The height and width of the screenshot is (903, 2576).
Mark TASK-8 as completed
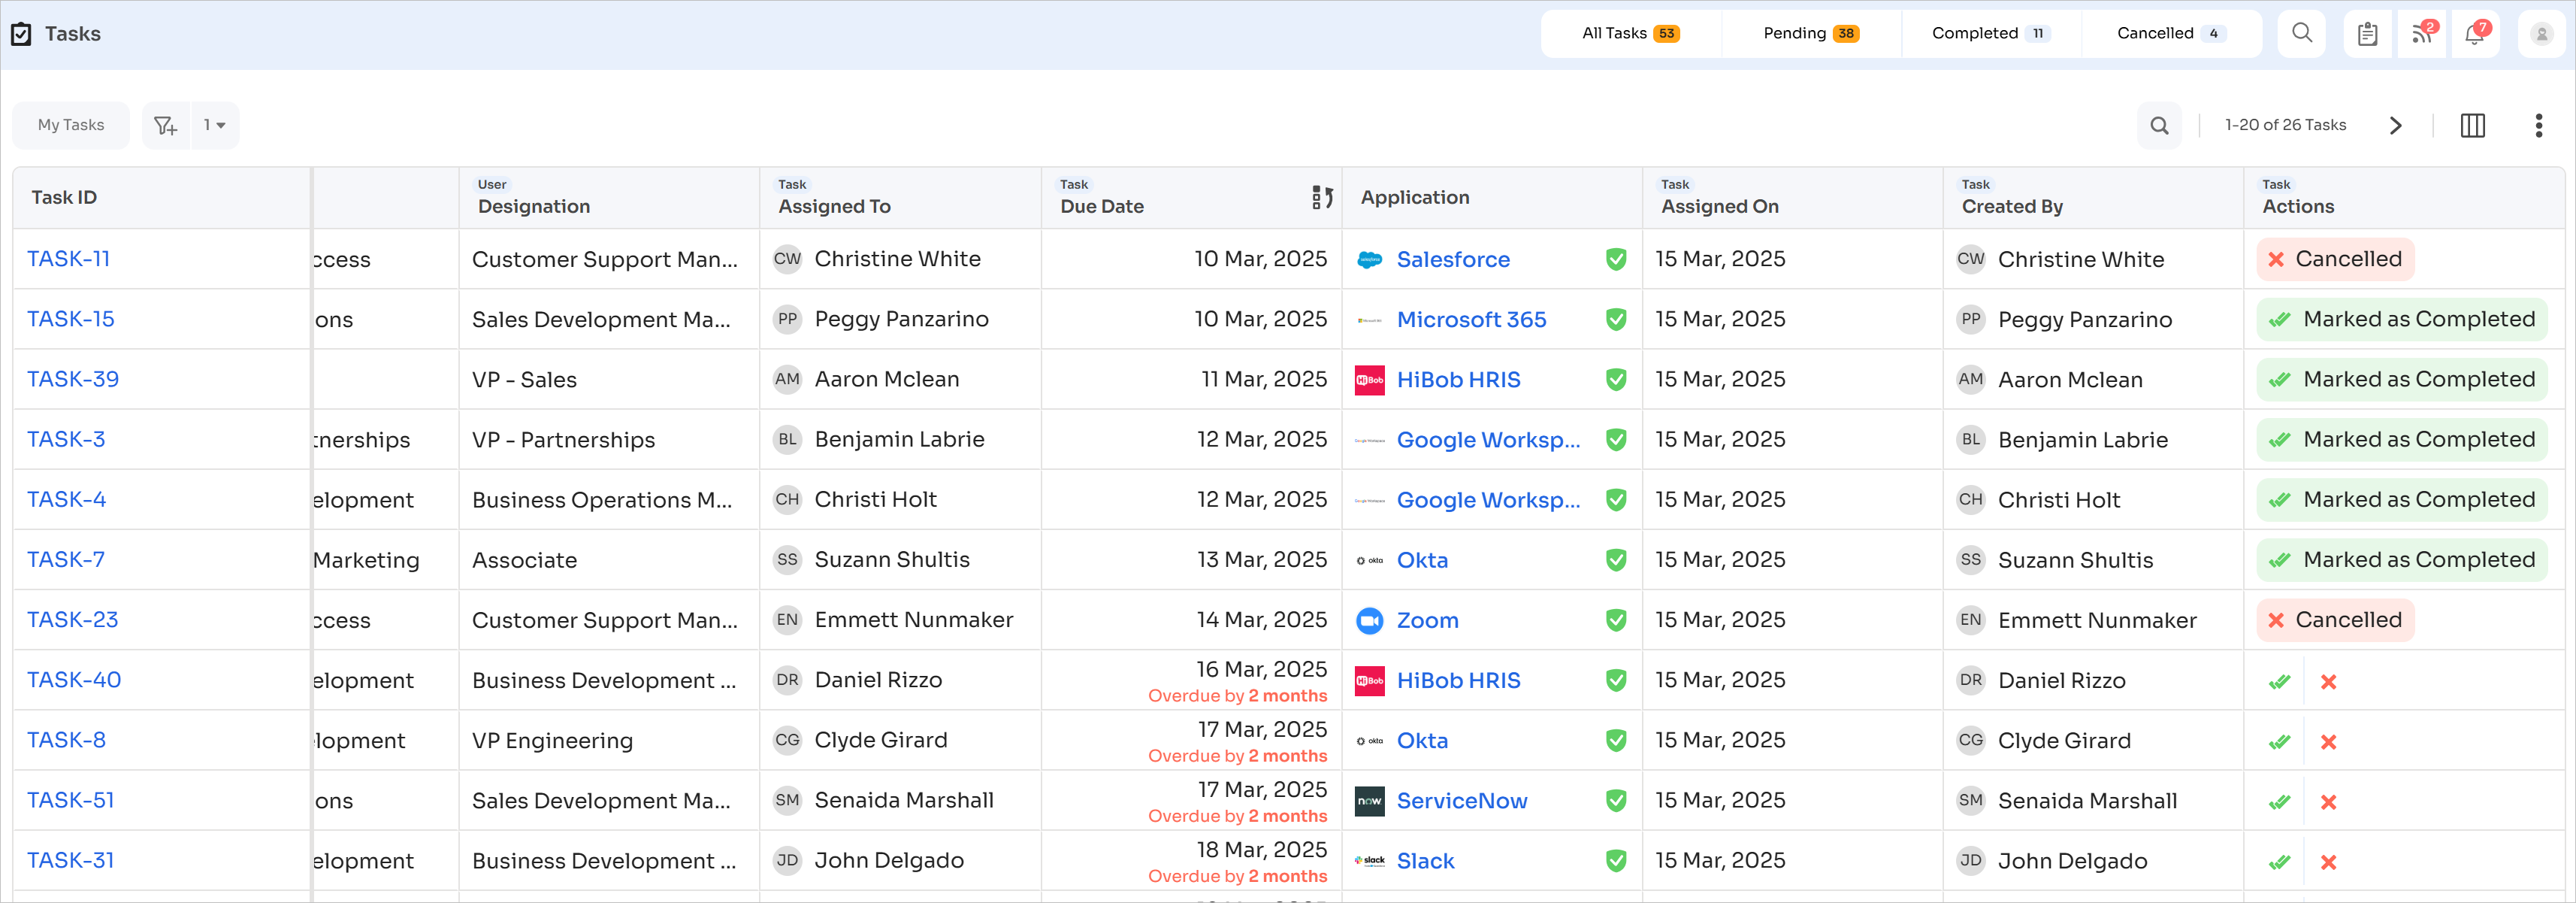click(x=2279, y=741)
